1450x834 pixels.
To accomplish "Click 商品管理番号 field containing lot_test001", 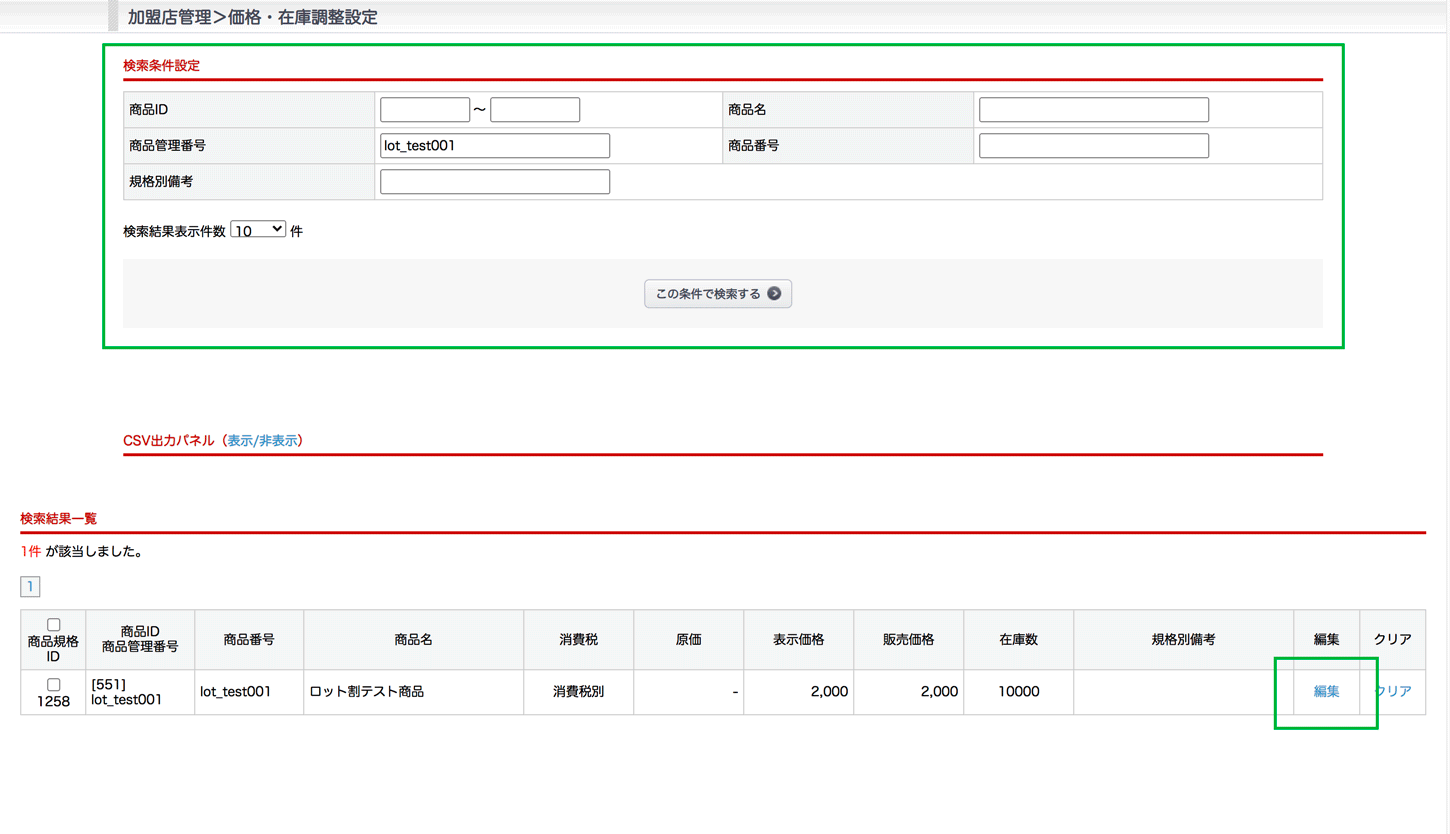I will click(495, 146).
